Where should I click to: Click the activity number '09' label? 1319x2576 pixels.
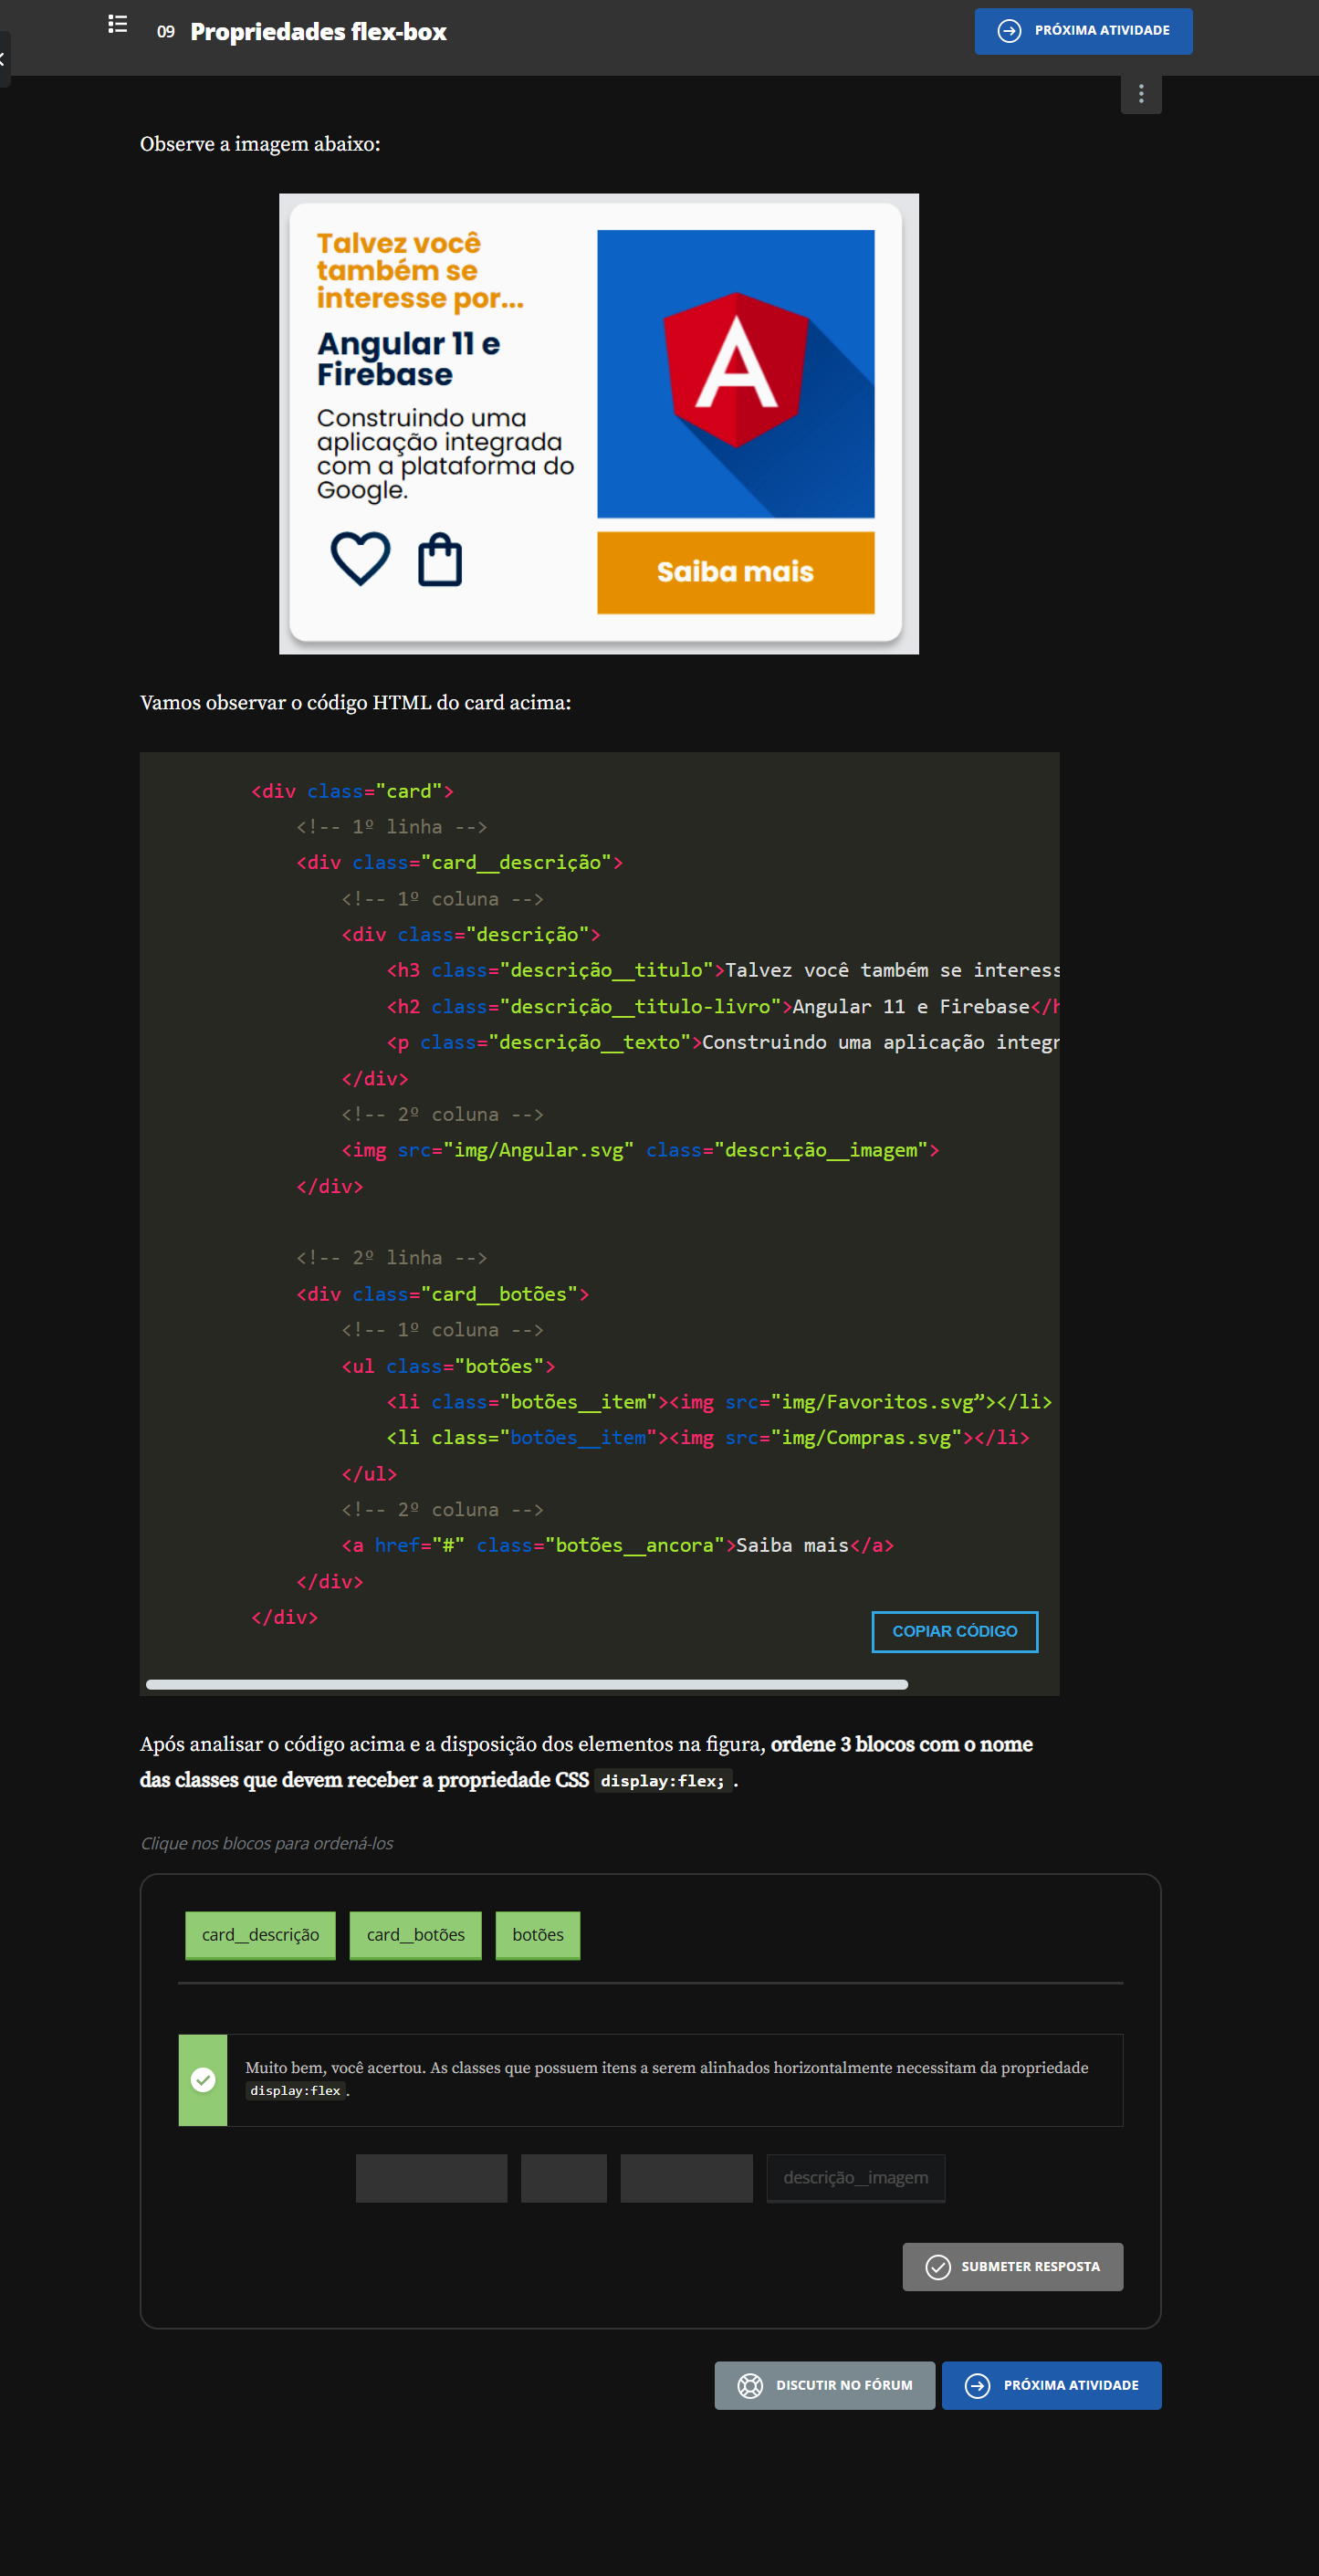166,32
